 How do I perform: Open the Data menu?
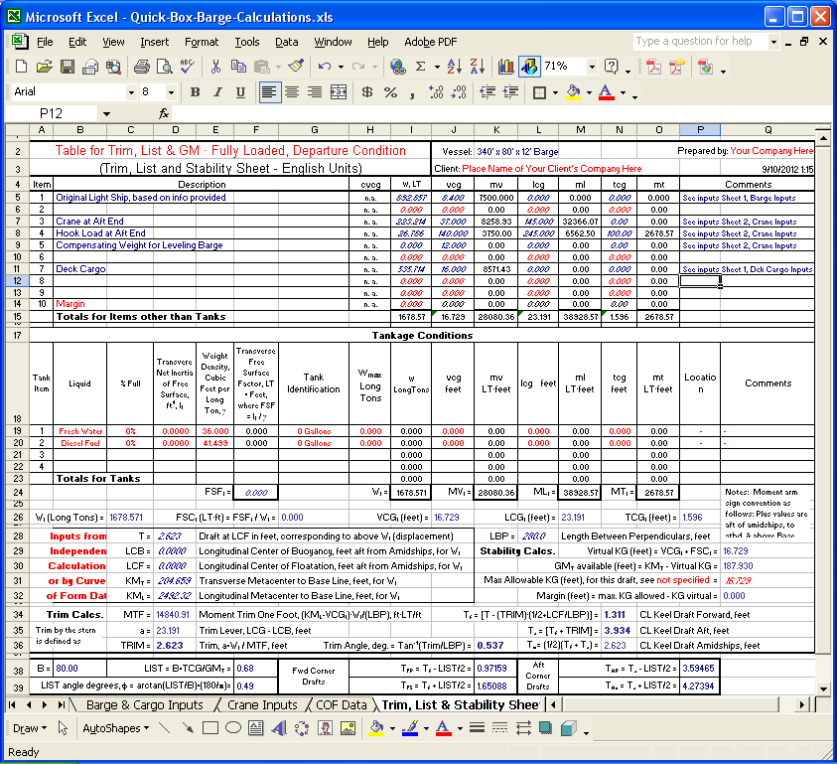tap(287, 42)
